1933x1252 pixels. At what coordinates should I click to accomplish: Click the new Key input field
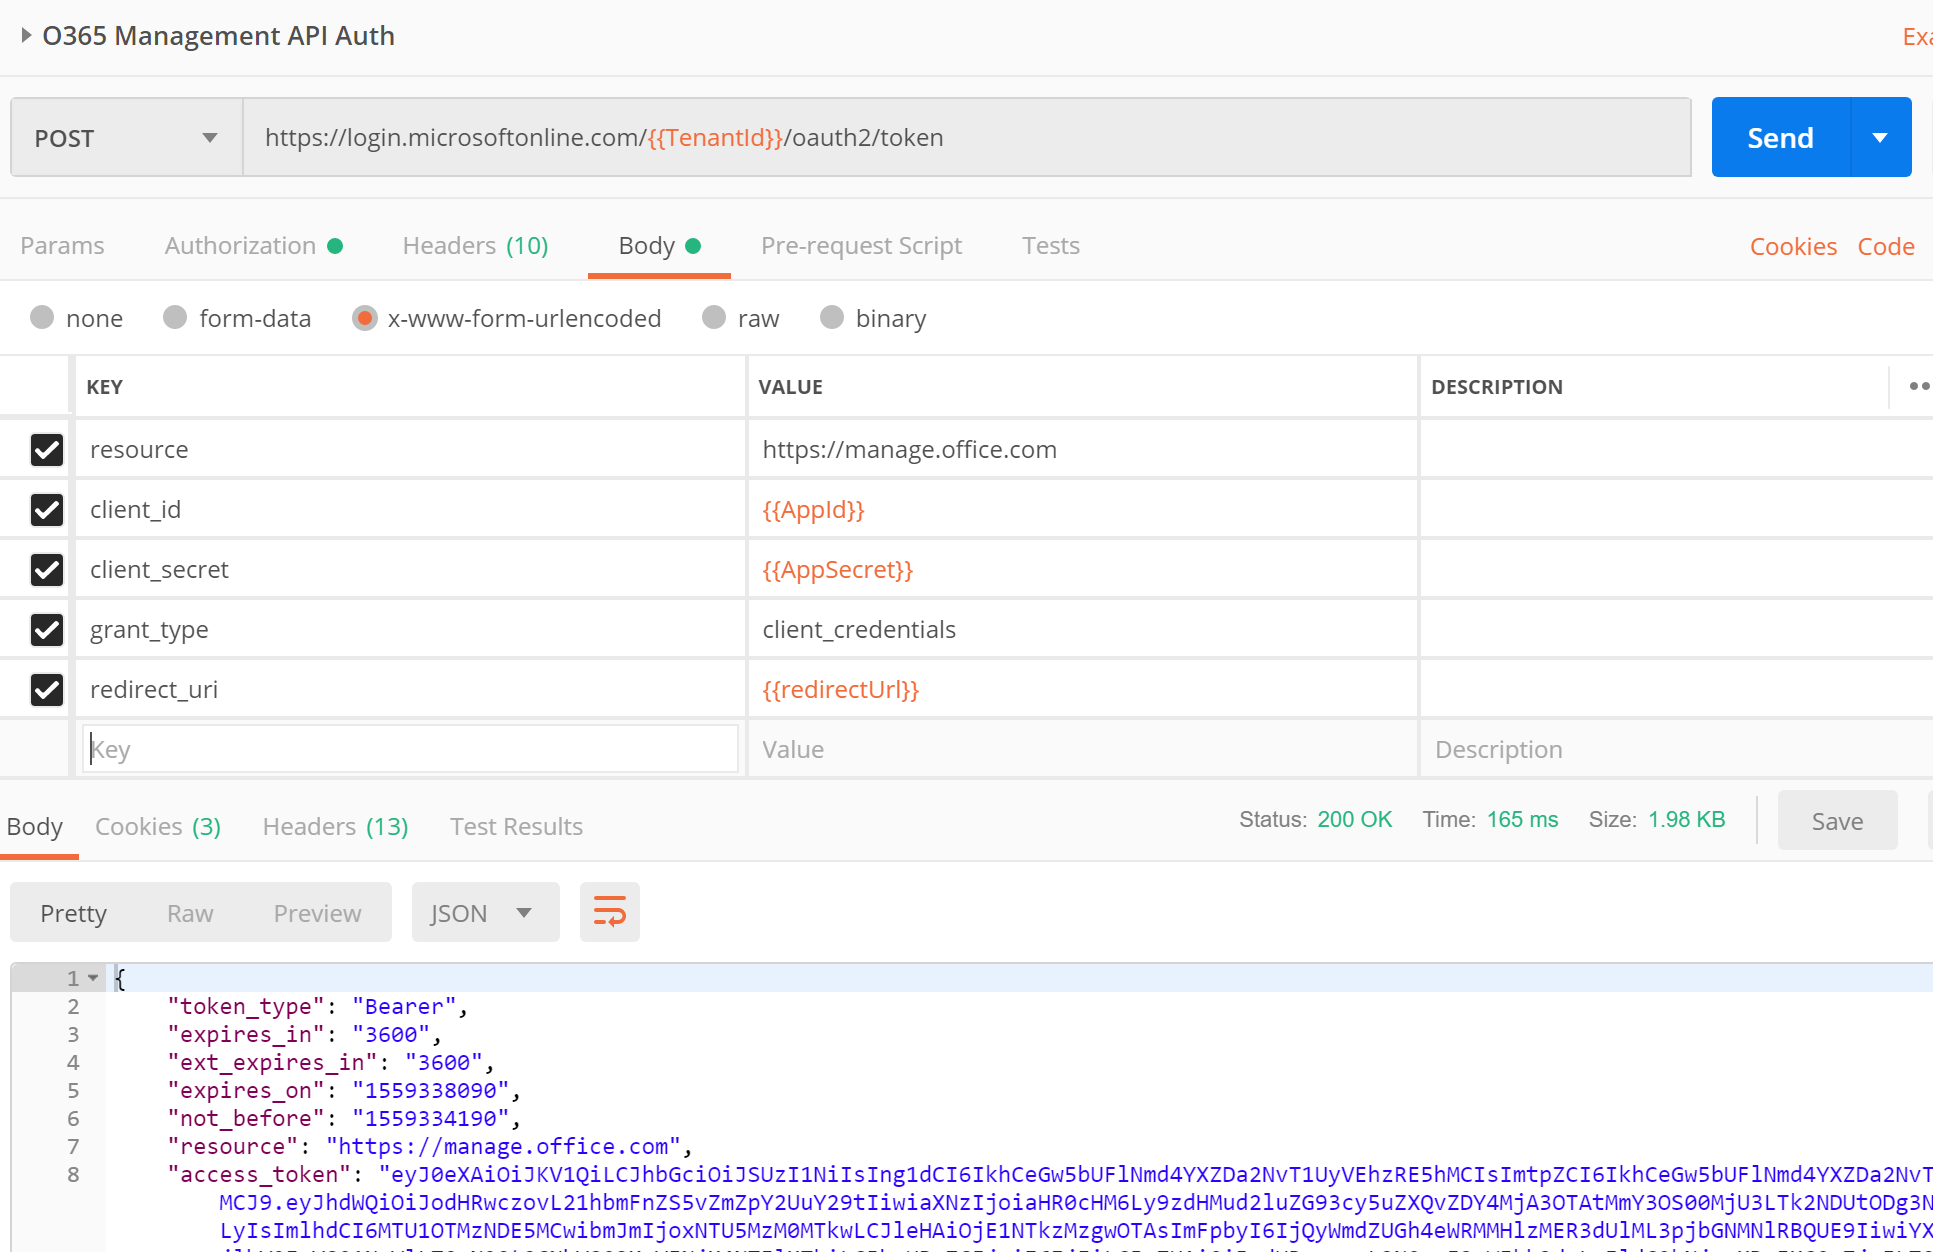click(x=410, y=749)
